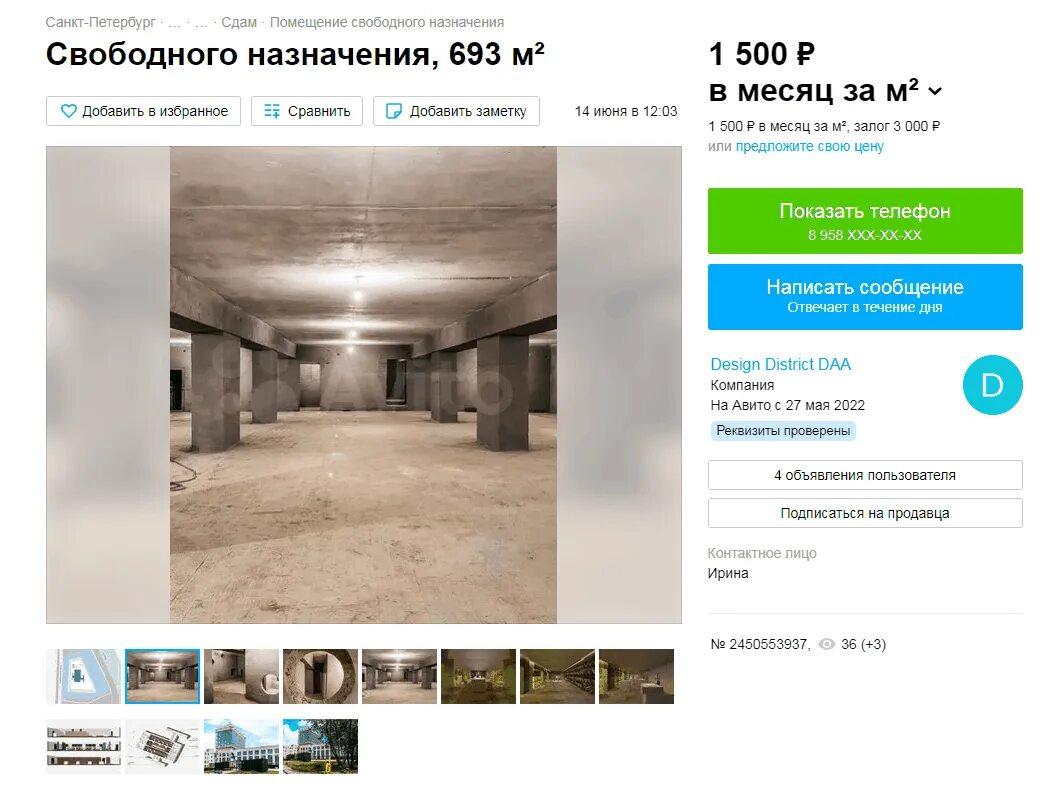Select the building exterior blue sky thumbnail
This screenshot has height=794, width=1047.
point(241,747)
